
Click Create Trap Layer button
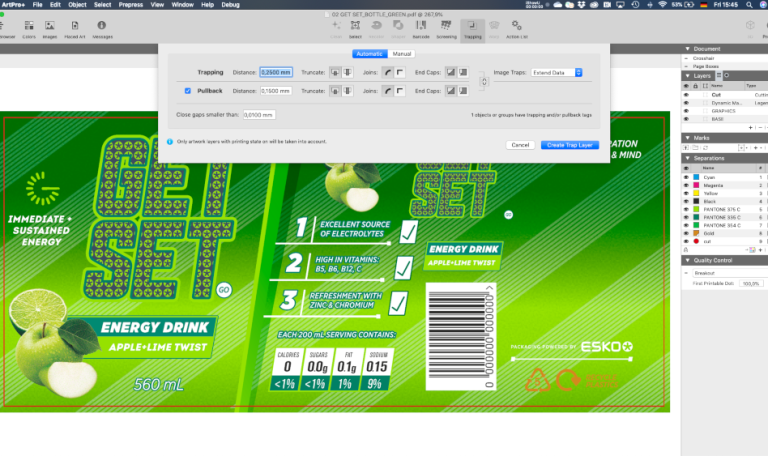click(x=570, y=145)
